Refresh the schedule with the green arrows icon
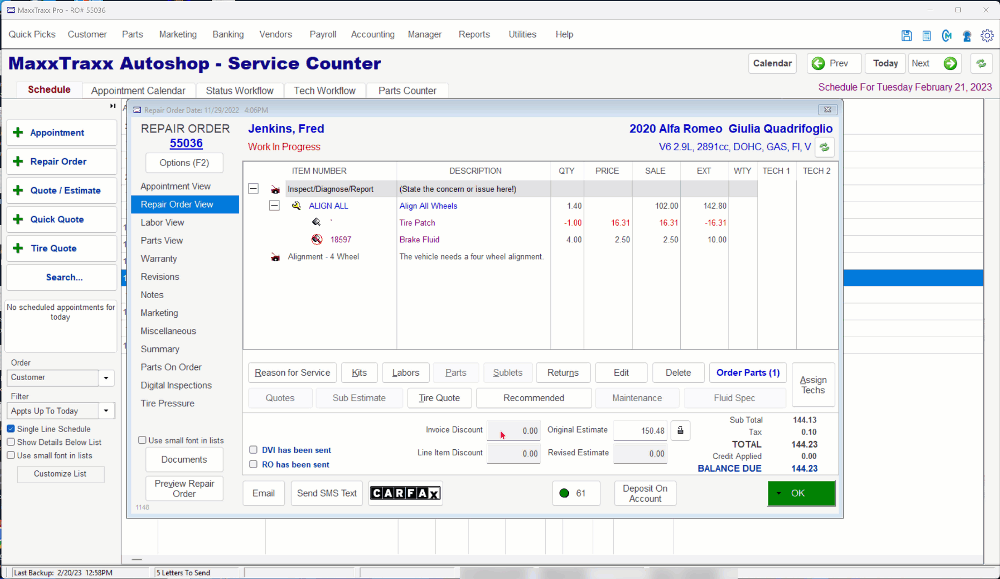1000x579 pixels. (x=982, y=63)
